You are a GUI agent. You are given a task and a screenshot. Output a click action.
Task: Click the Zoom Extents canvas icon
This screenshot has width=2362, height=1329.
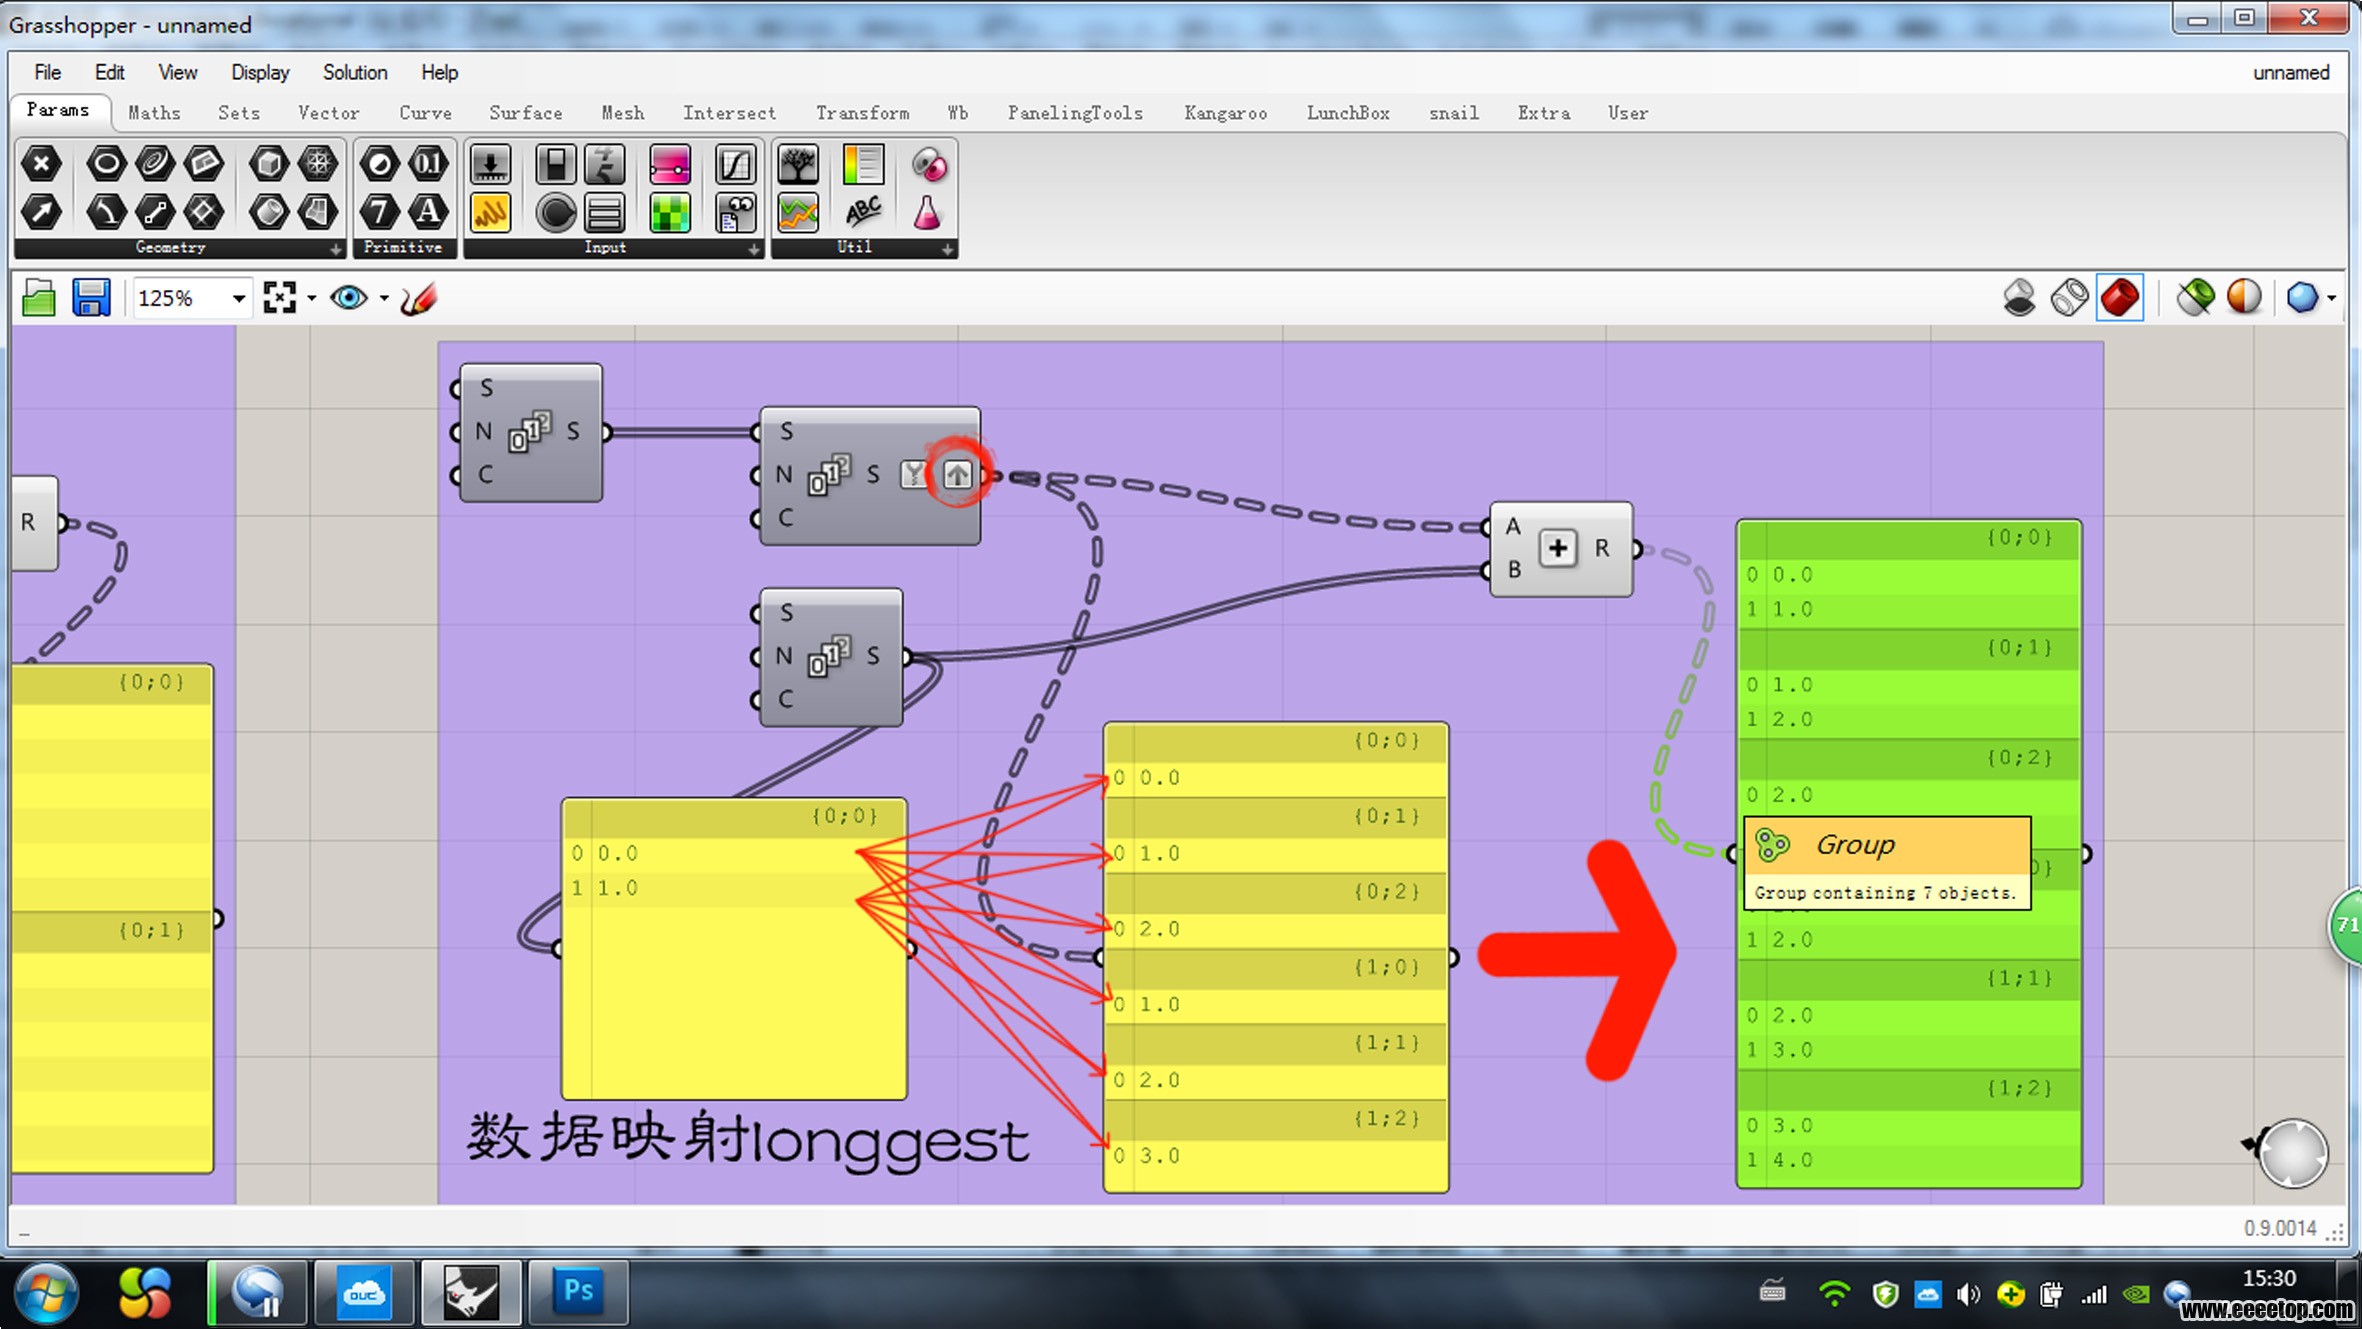click(x=279, y=298)
